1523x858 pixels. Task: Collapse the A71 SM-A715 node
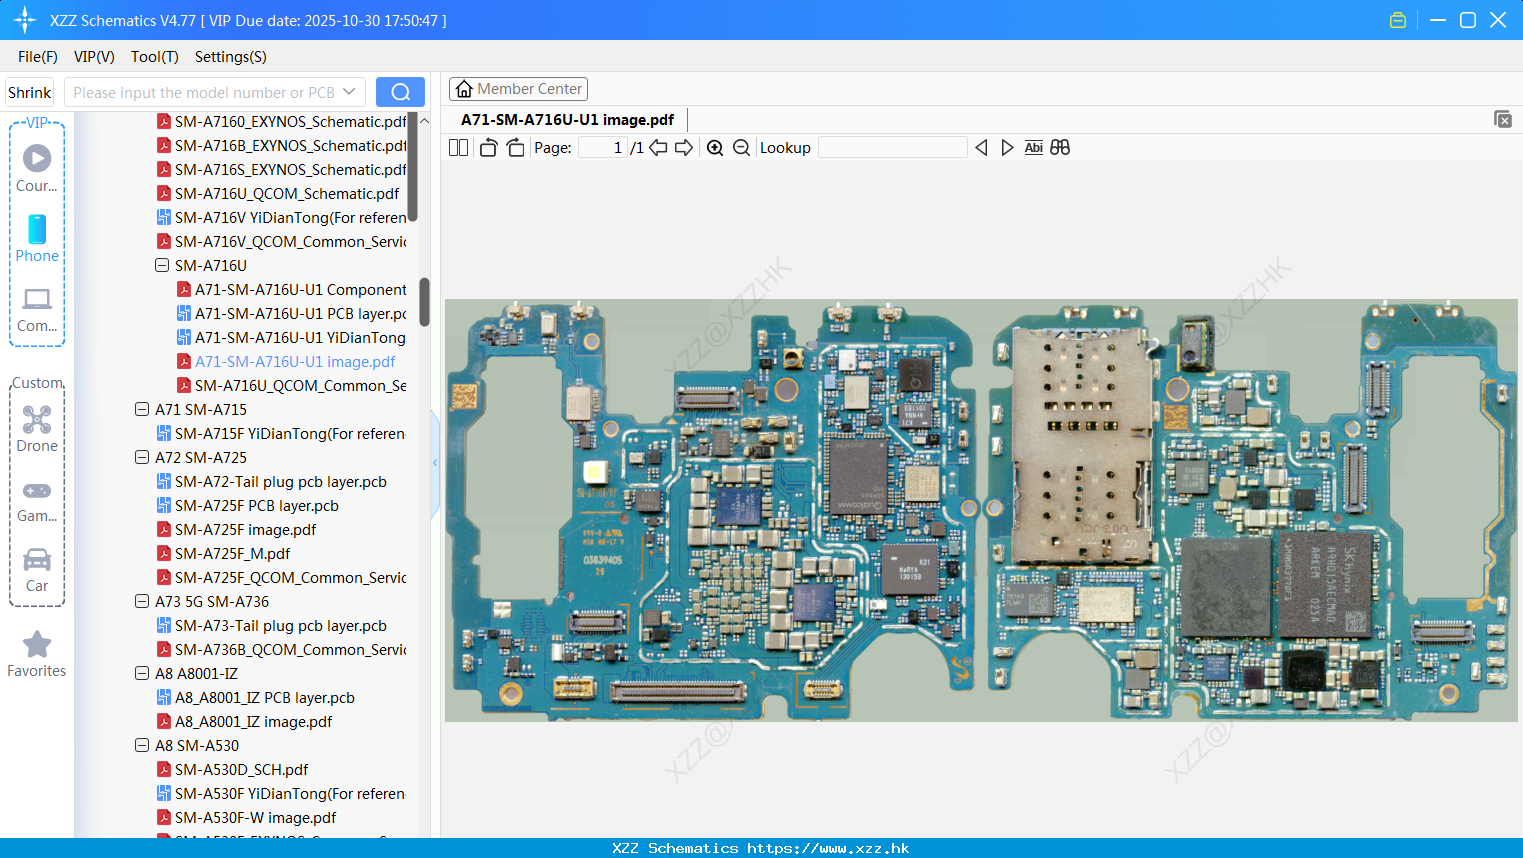coord(142,409)
